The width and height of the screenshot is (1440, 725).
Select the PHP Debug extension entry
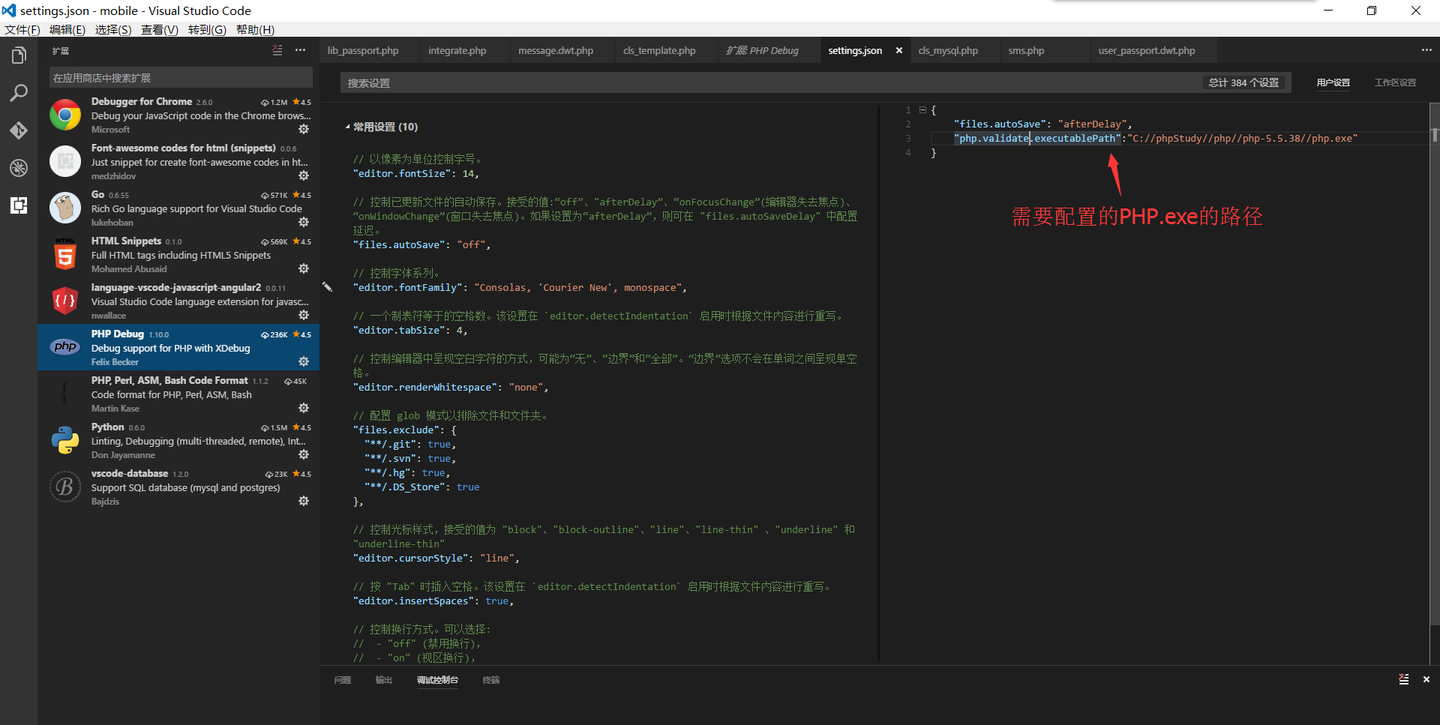tap(179, 347)
